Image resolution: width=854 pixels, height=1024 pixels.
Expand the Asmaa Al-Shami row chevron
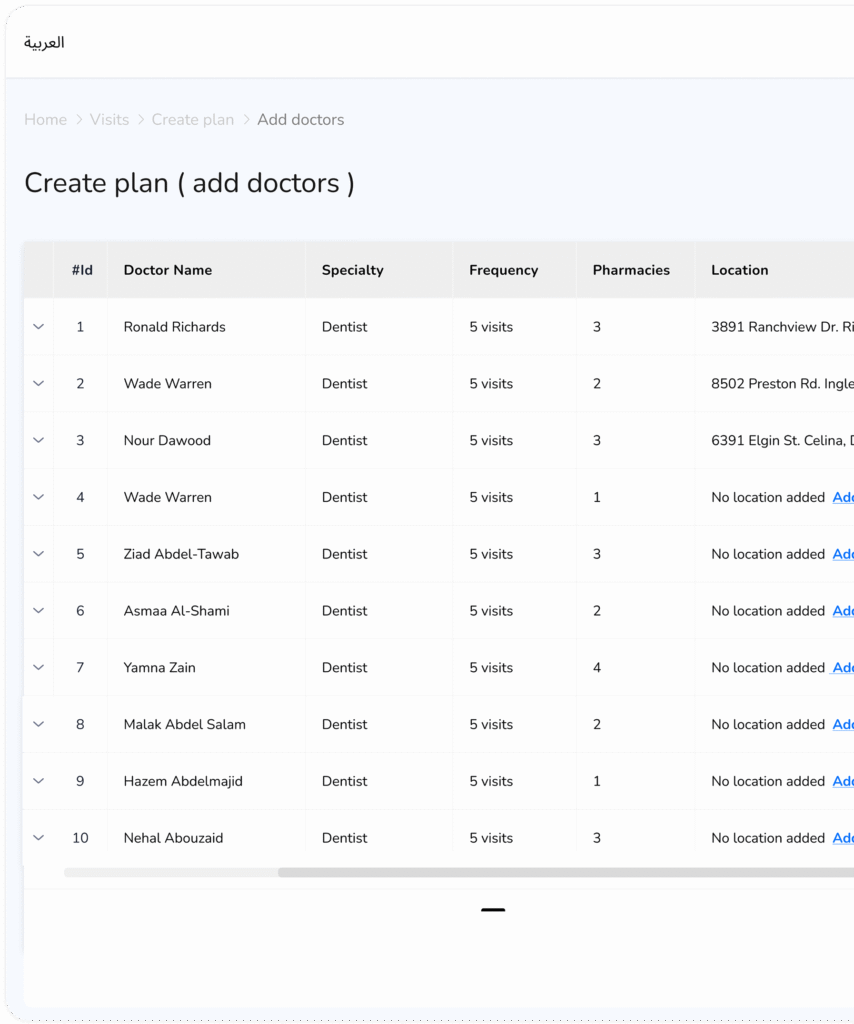pos(39,611)
